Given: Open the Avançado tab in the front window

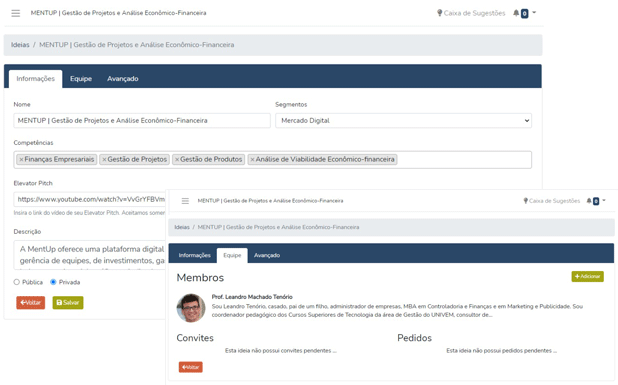Looking at the screenshot, I should pos(267,255).
